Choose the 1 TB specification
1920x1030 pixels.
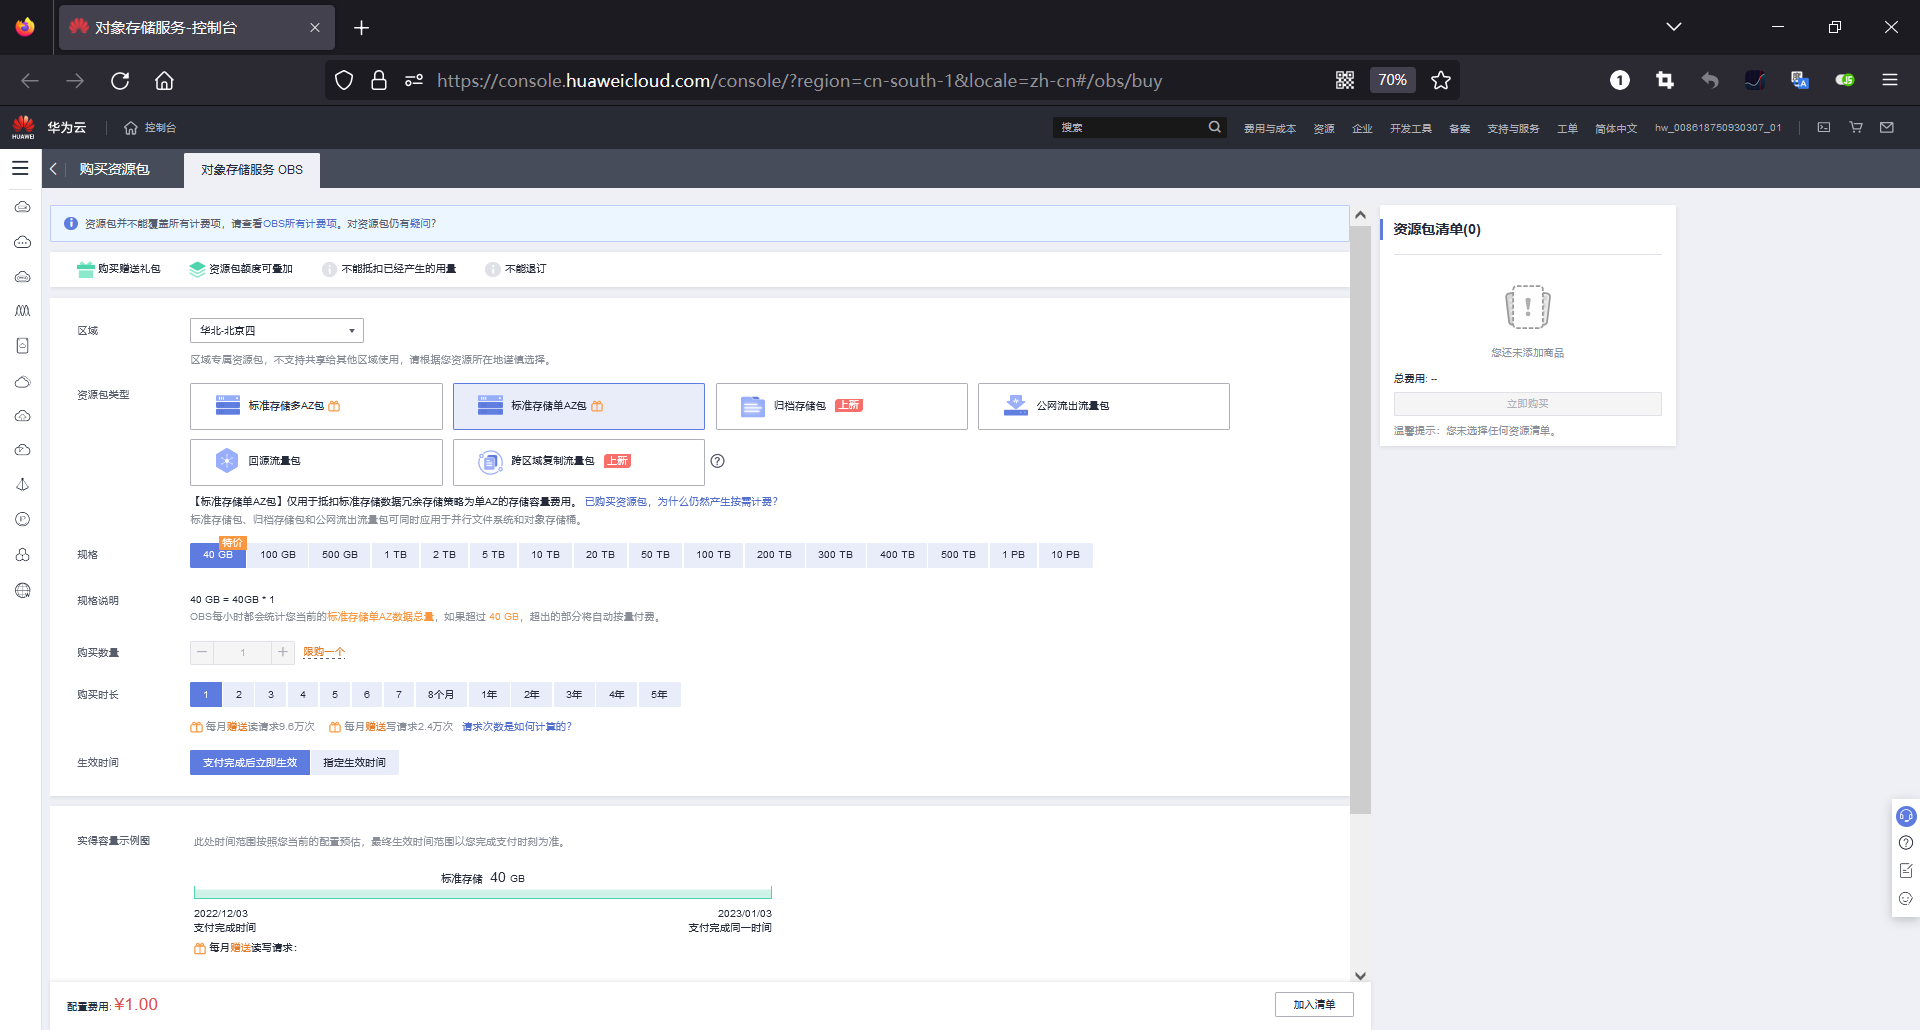pos(396,555)
